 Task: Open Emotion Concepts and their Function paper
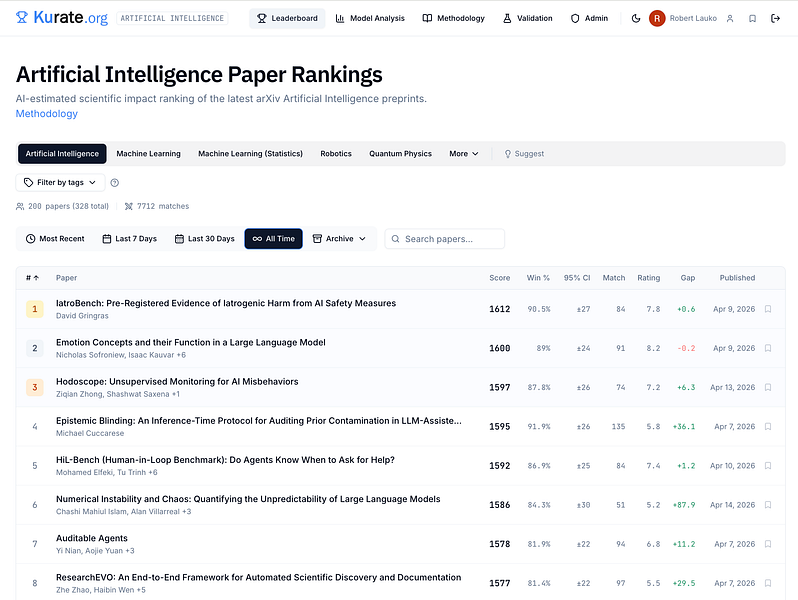point(191,342)
